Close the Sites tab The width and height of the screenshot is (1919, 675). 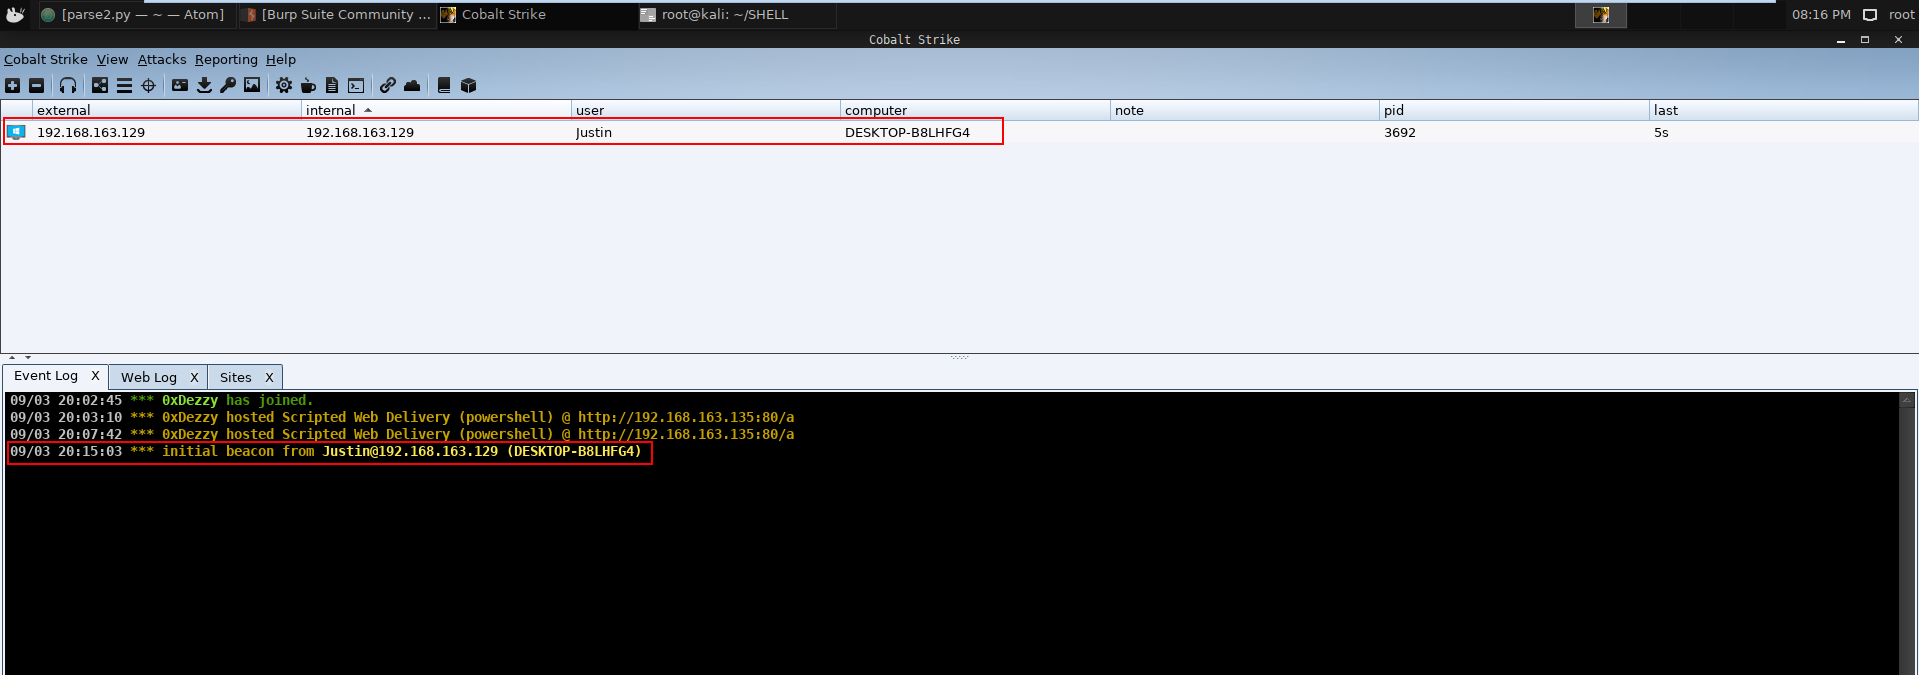pyautogui.click(x=269, y=377)
